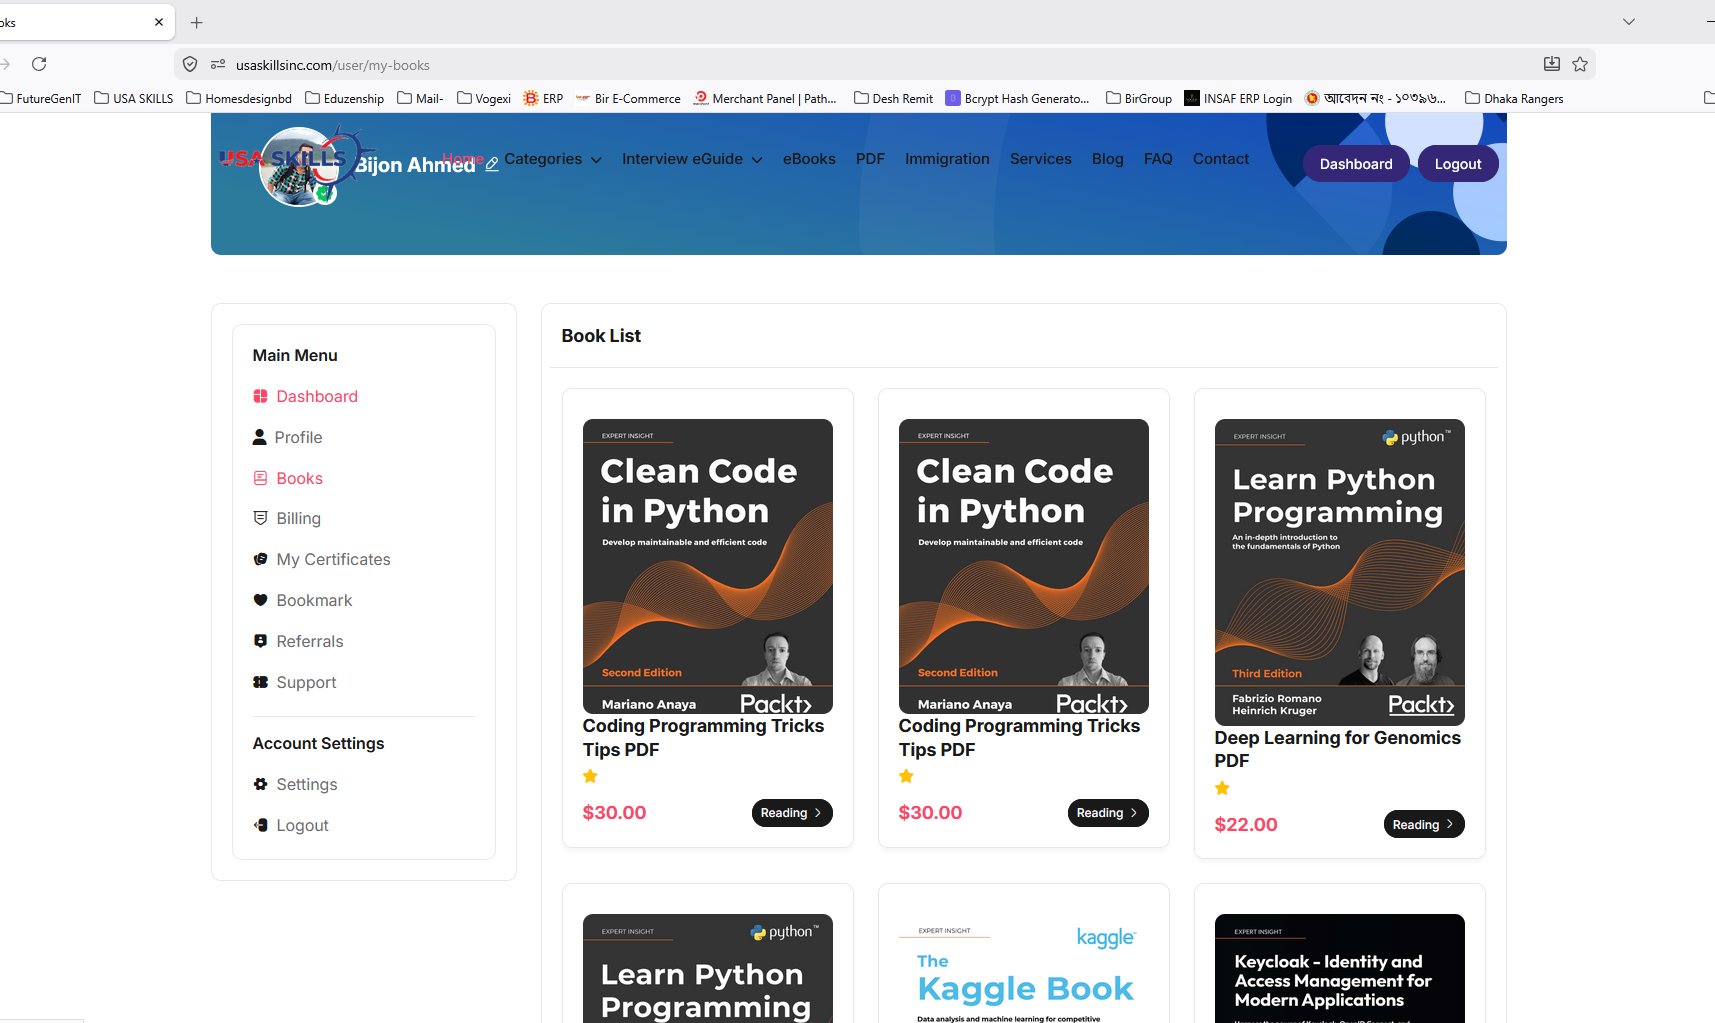Open a new browser tab
Image resolution: width=1715 pixels, height=1023 pixels.
pyautogui.click(x=197, y=22)
